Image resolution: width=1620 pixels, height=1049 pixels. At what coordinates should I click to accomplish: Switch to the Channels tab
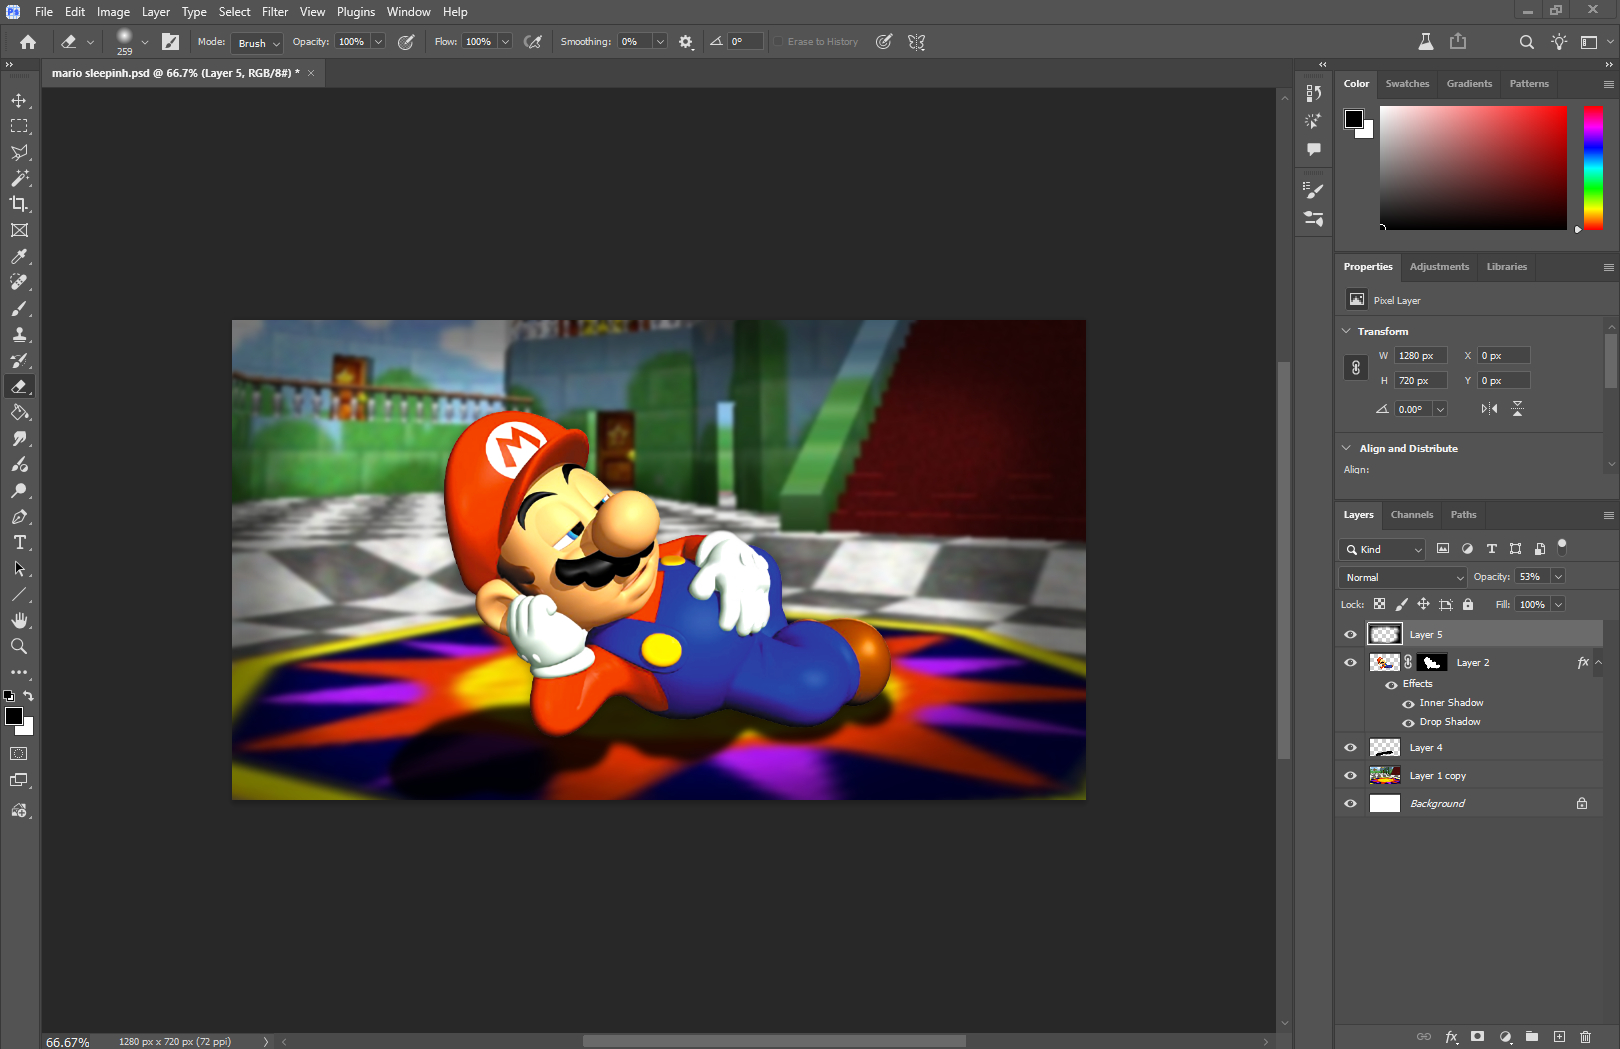coord(1411,515)
